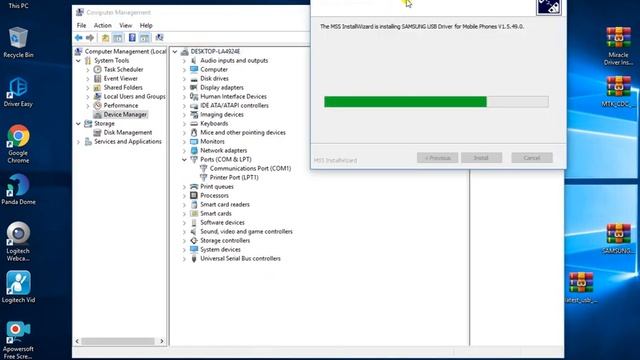Click the green installation progress bar
Viewport: 640px width, 360px height.
[436, 102]
